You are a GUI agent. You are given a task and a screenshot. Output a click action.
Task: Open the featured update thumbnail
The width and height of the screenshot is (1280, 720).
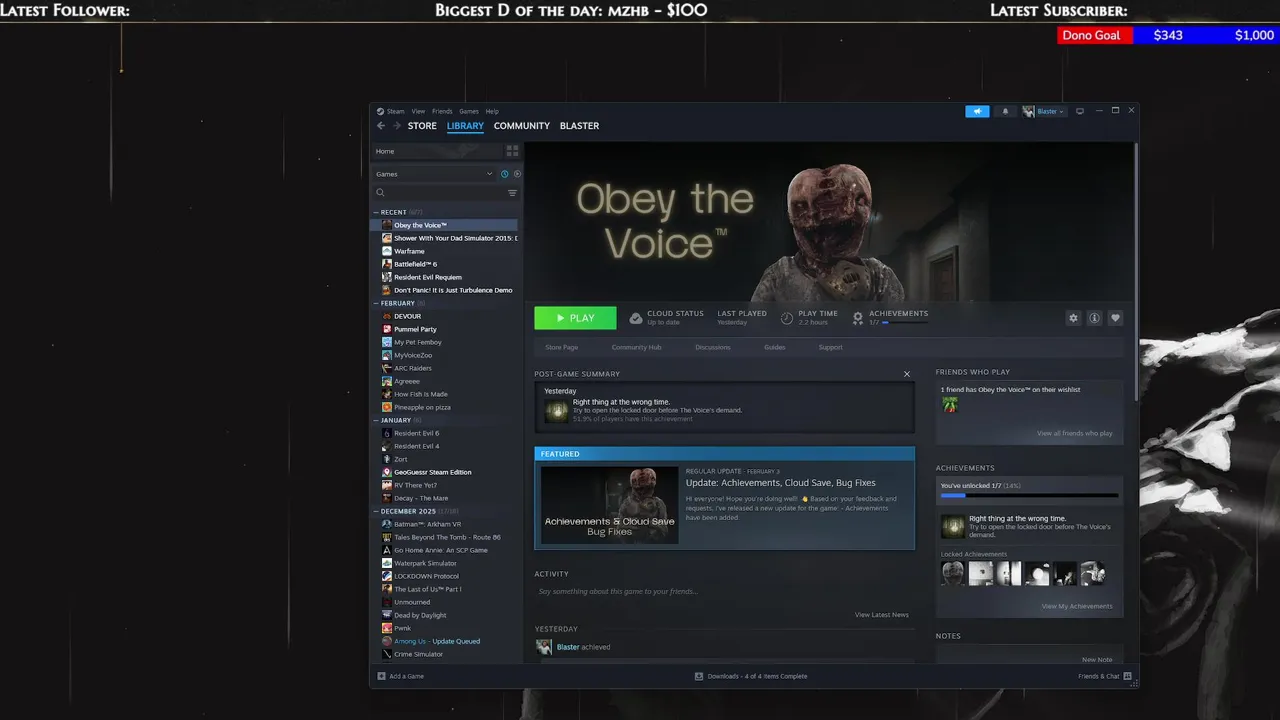tap(609, 505)
